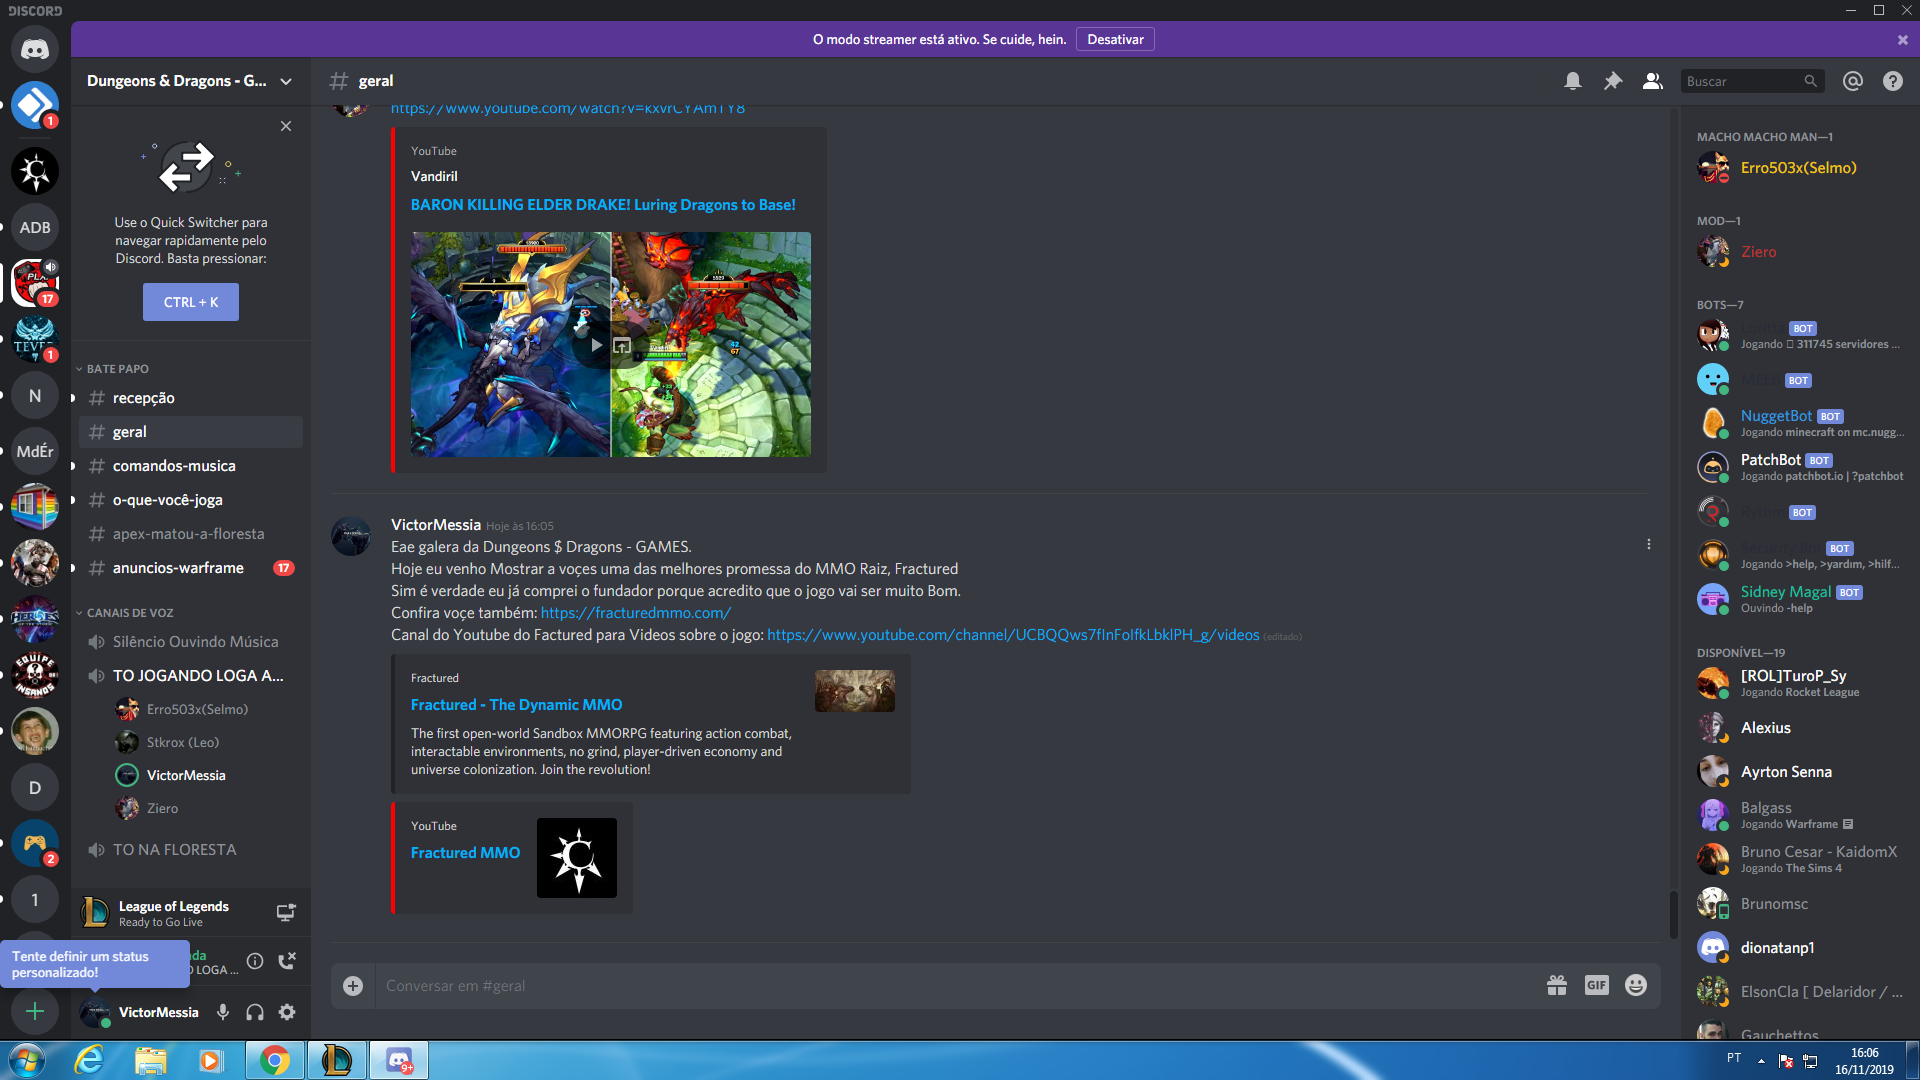Close Quick Switcher tip
Screen dimensions: 1920x1080
tap(286, 126)
